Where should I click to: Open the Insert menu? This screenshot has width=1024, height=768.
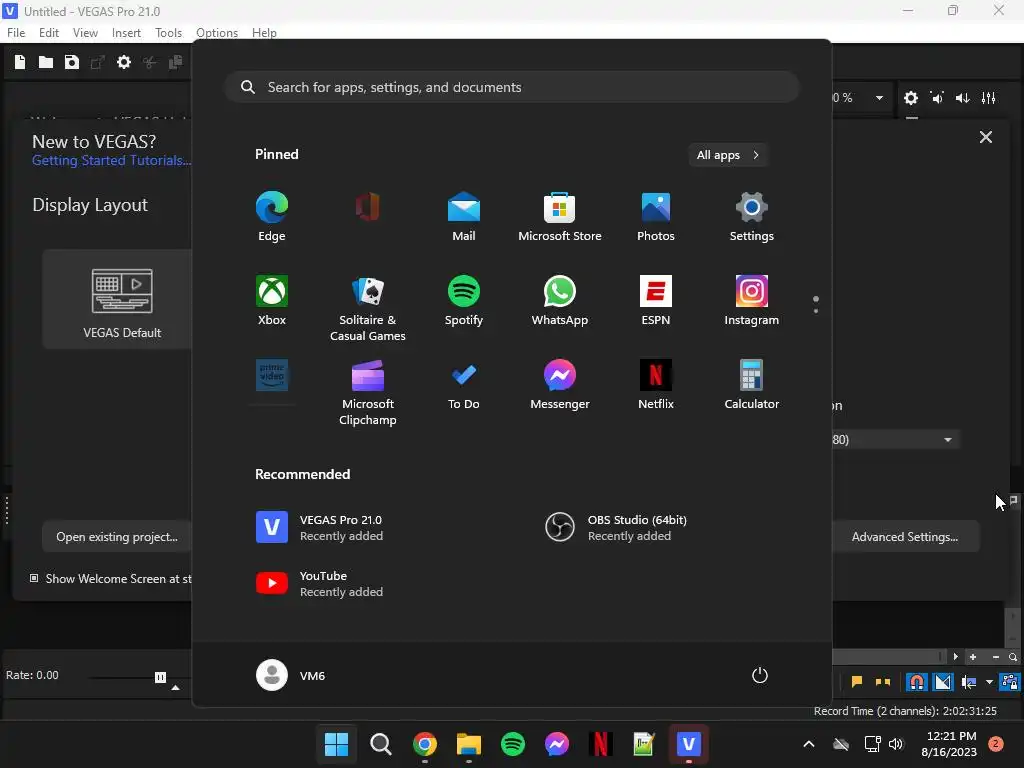126,33
